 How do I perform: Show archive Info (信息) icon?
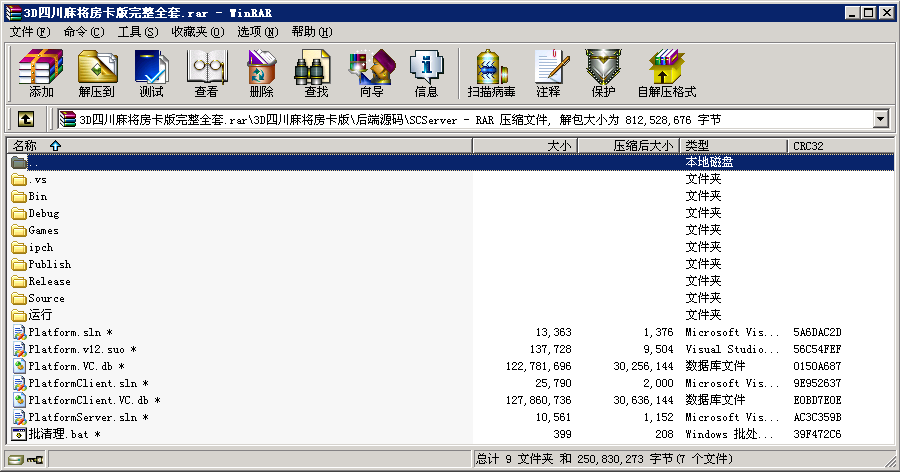pyautogui.click(x=426, y=74)
